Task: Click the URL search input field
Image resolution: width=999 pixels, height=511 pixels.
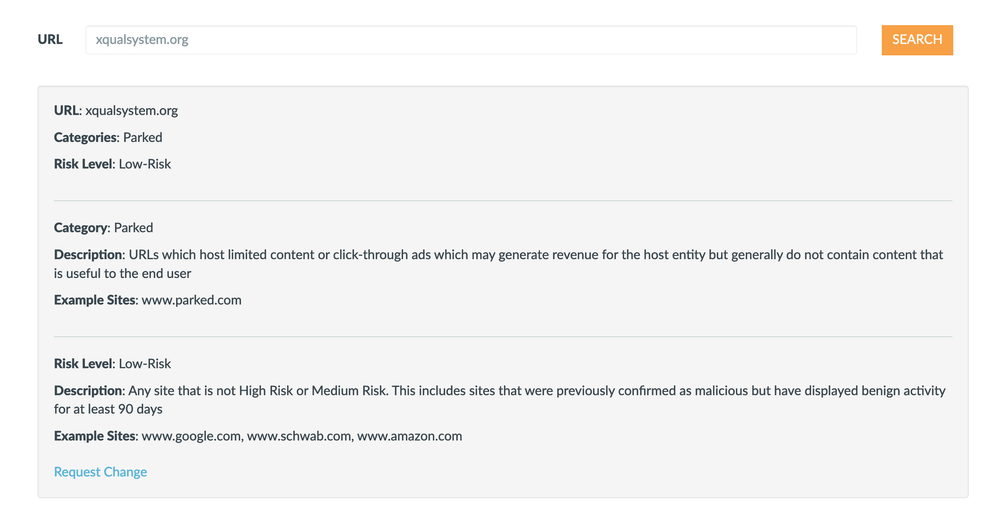Action: coord(470,40)
